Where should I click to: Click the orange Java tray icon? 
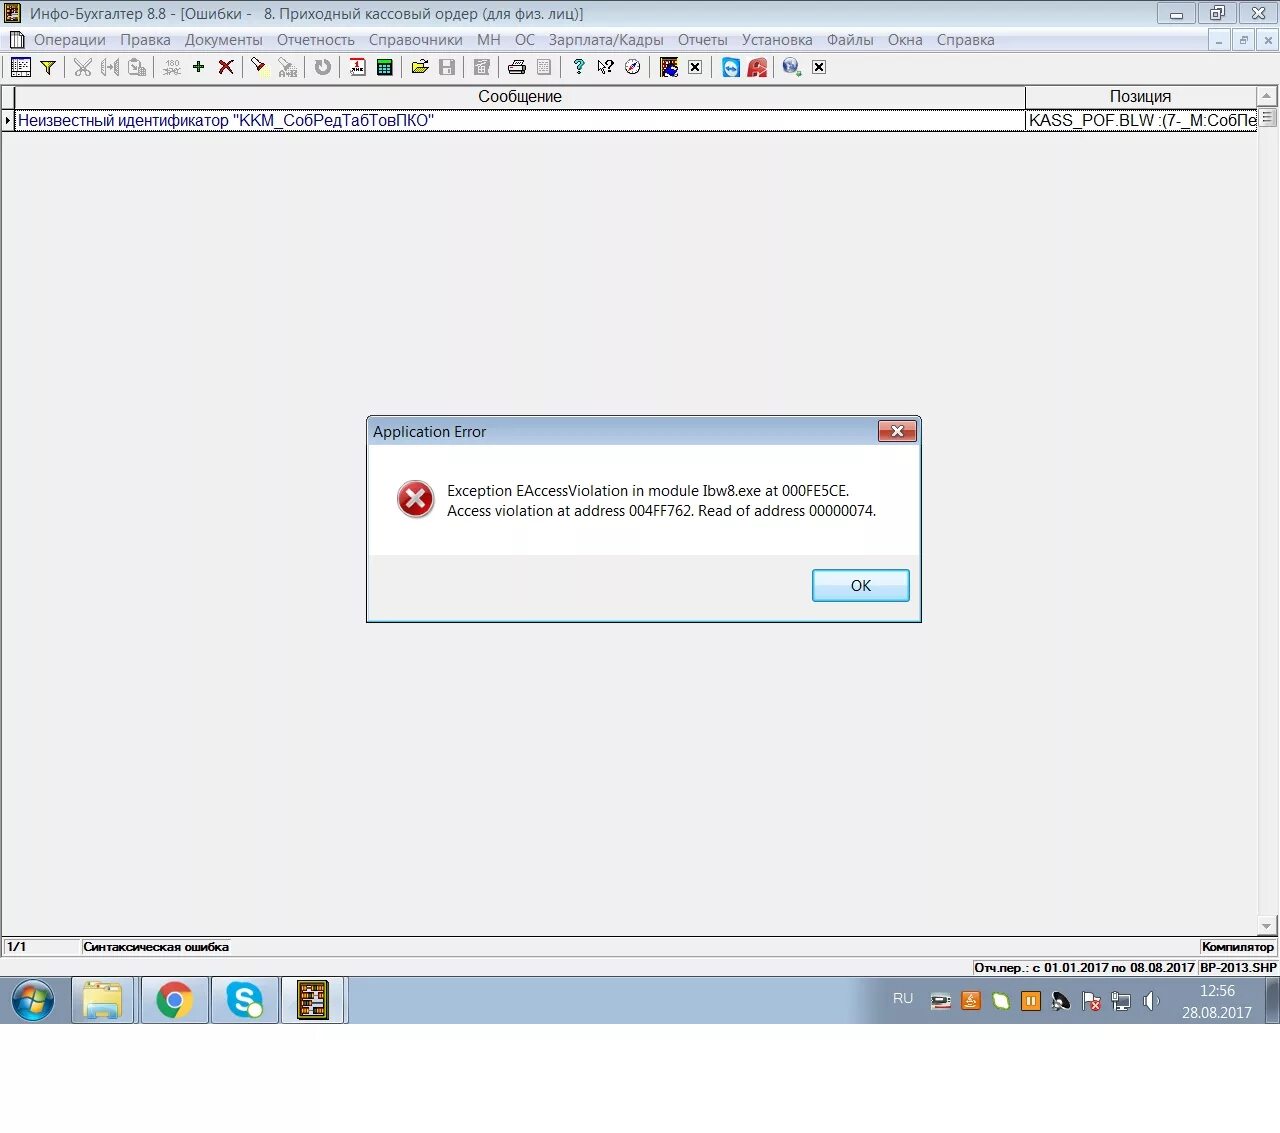970,1001
